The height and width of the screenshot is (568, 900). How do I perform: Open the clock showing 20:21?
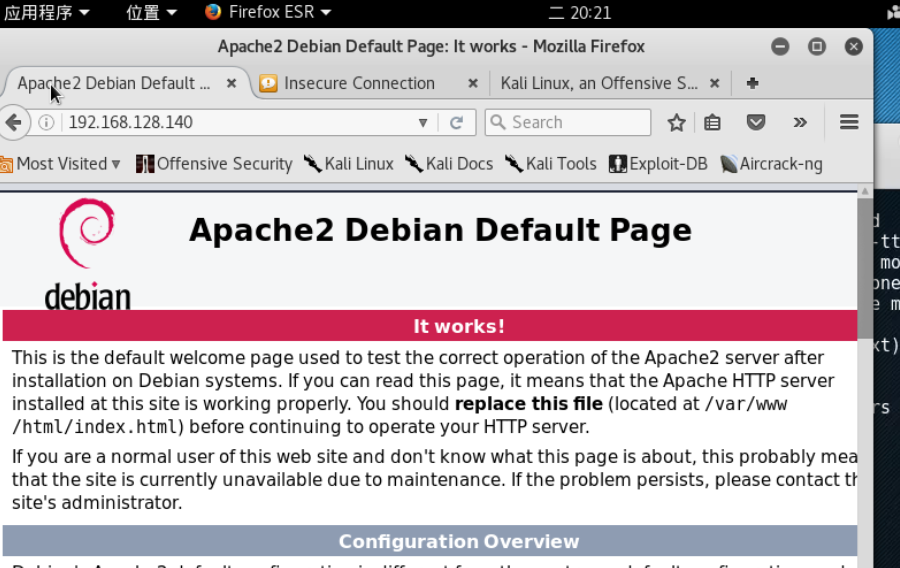coord(579,12)
